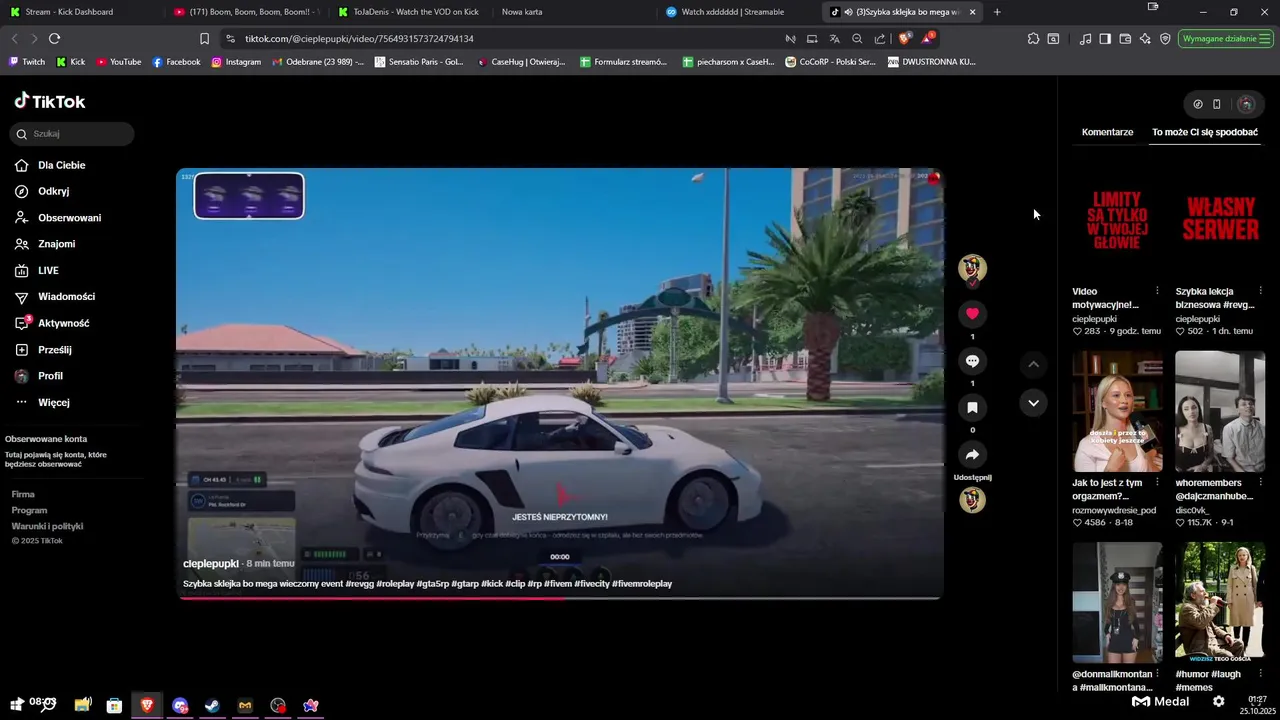Open the Jak to jest z tym orgazmem video thumbnail

[x=1117, y=411]
